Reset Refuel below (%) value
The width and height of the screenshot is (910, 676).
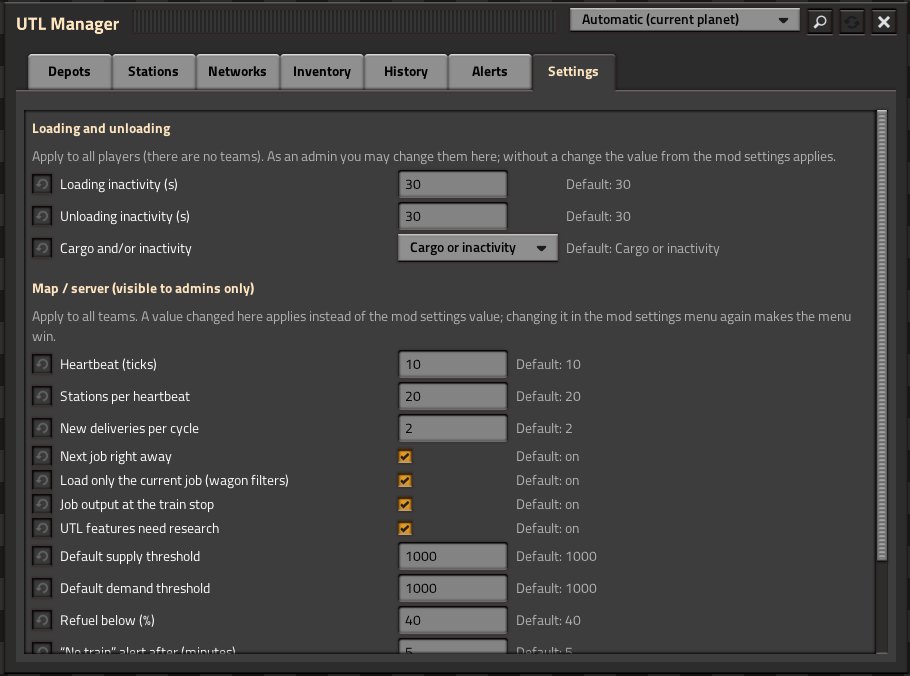42,620
